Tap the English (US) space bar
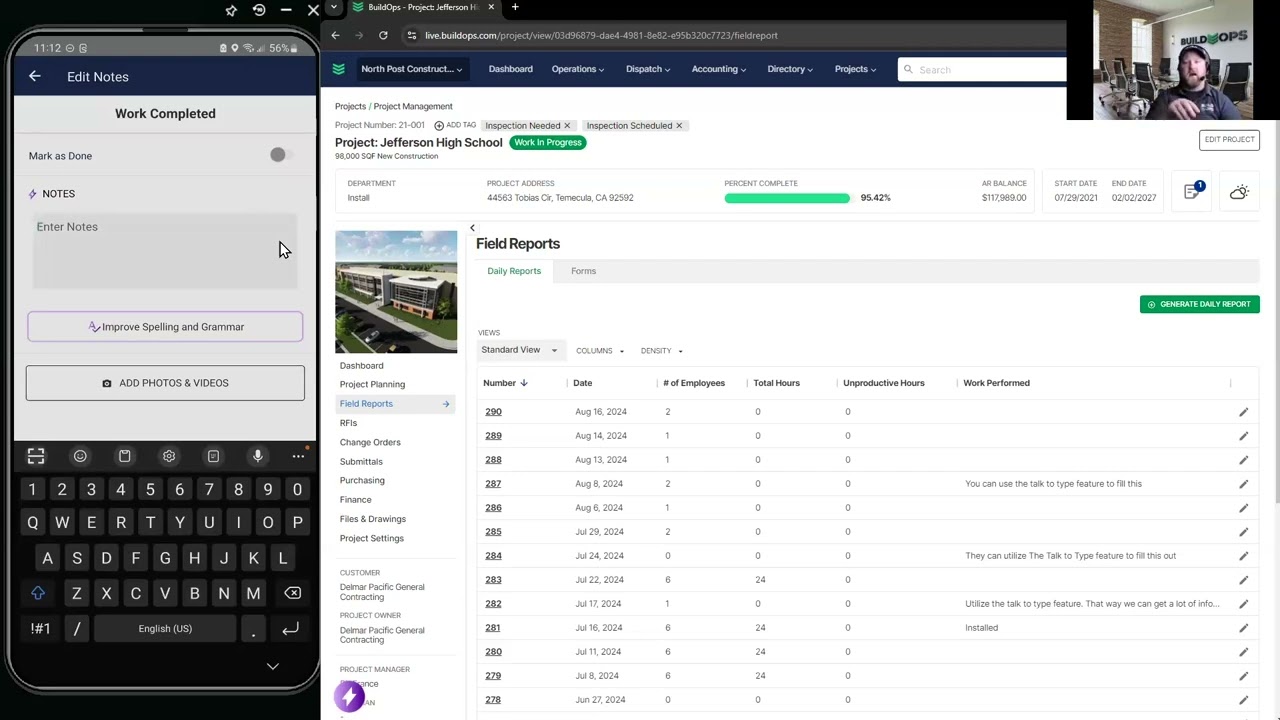 point(165,629)
